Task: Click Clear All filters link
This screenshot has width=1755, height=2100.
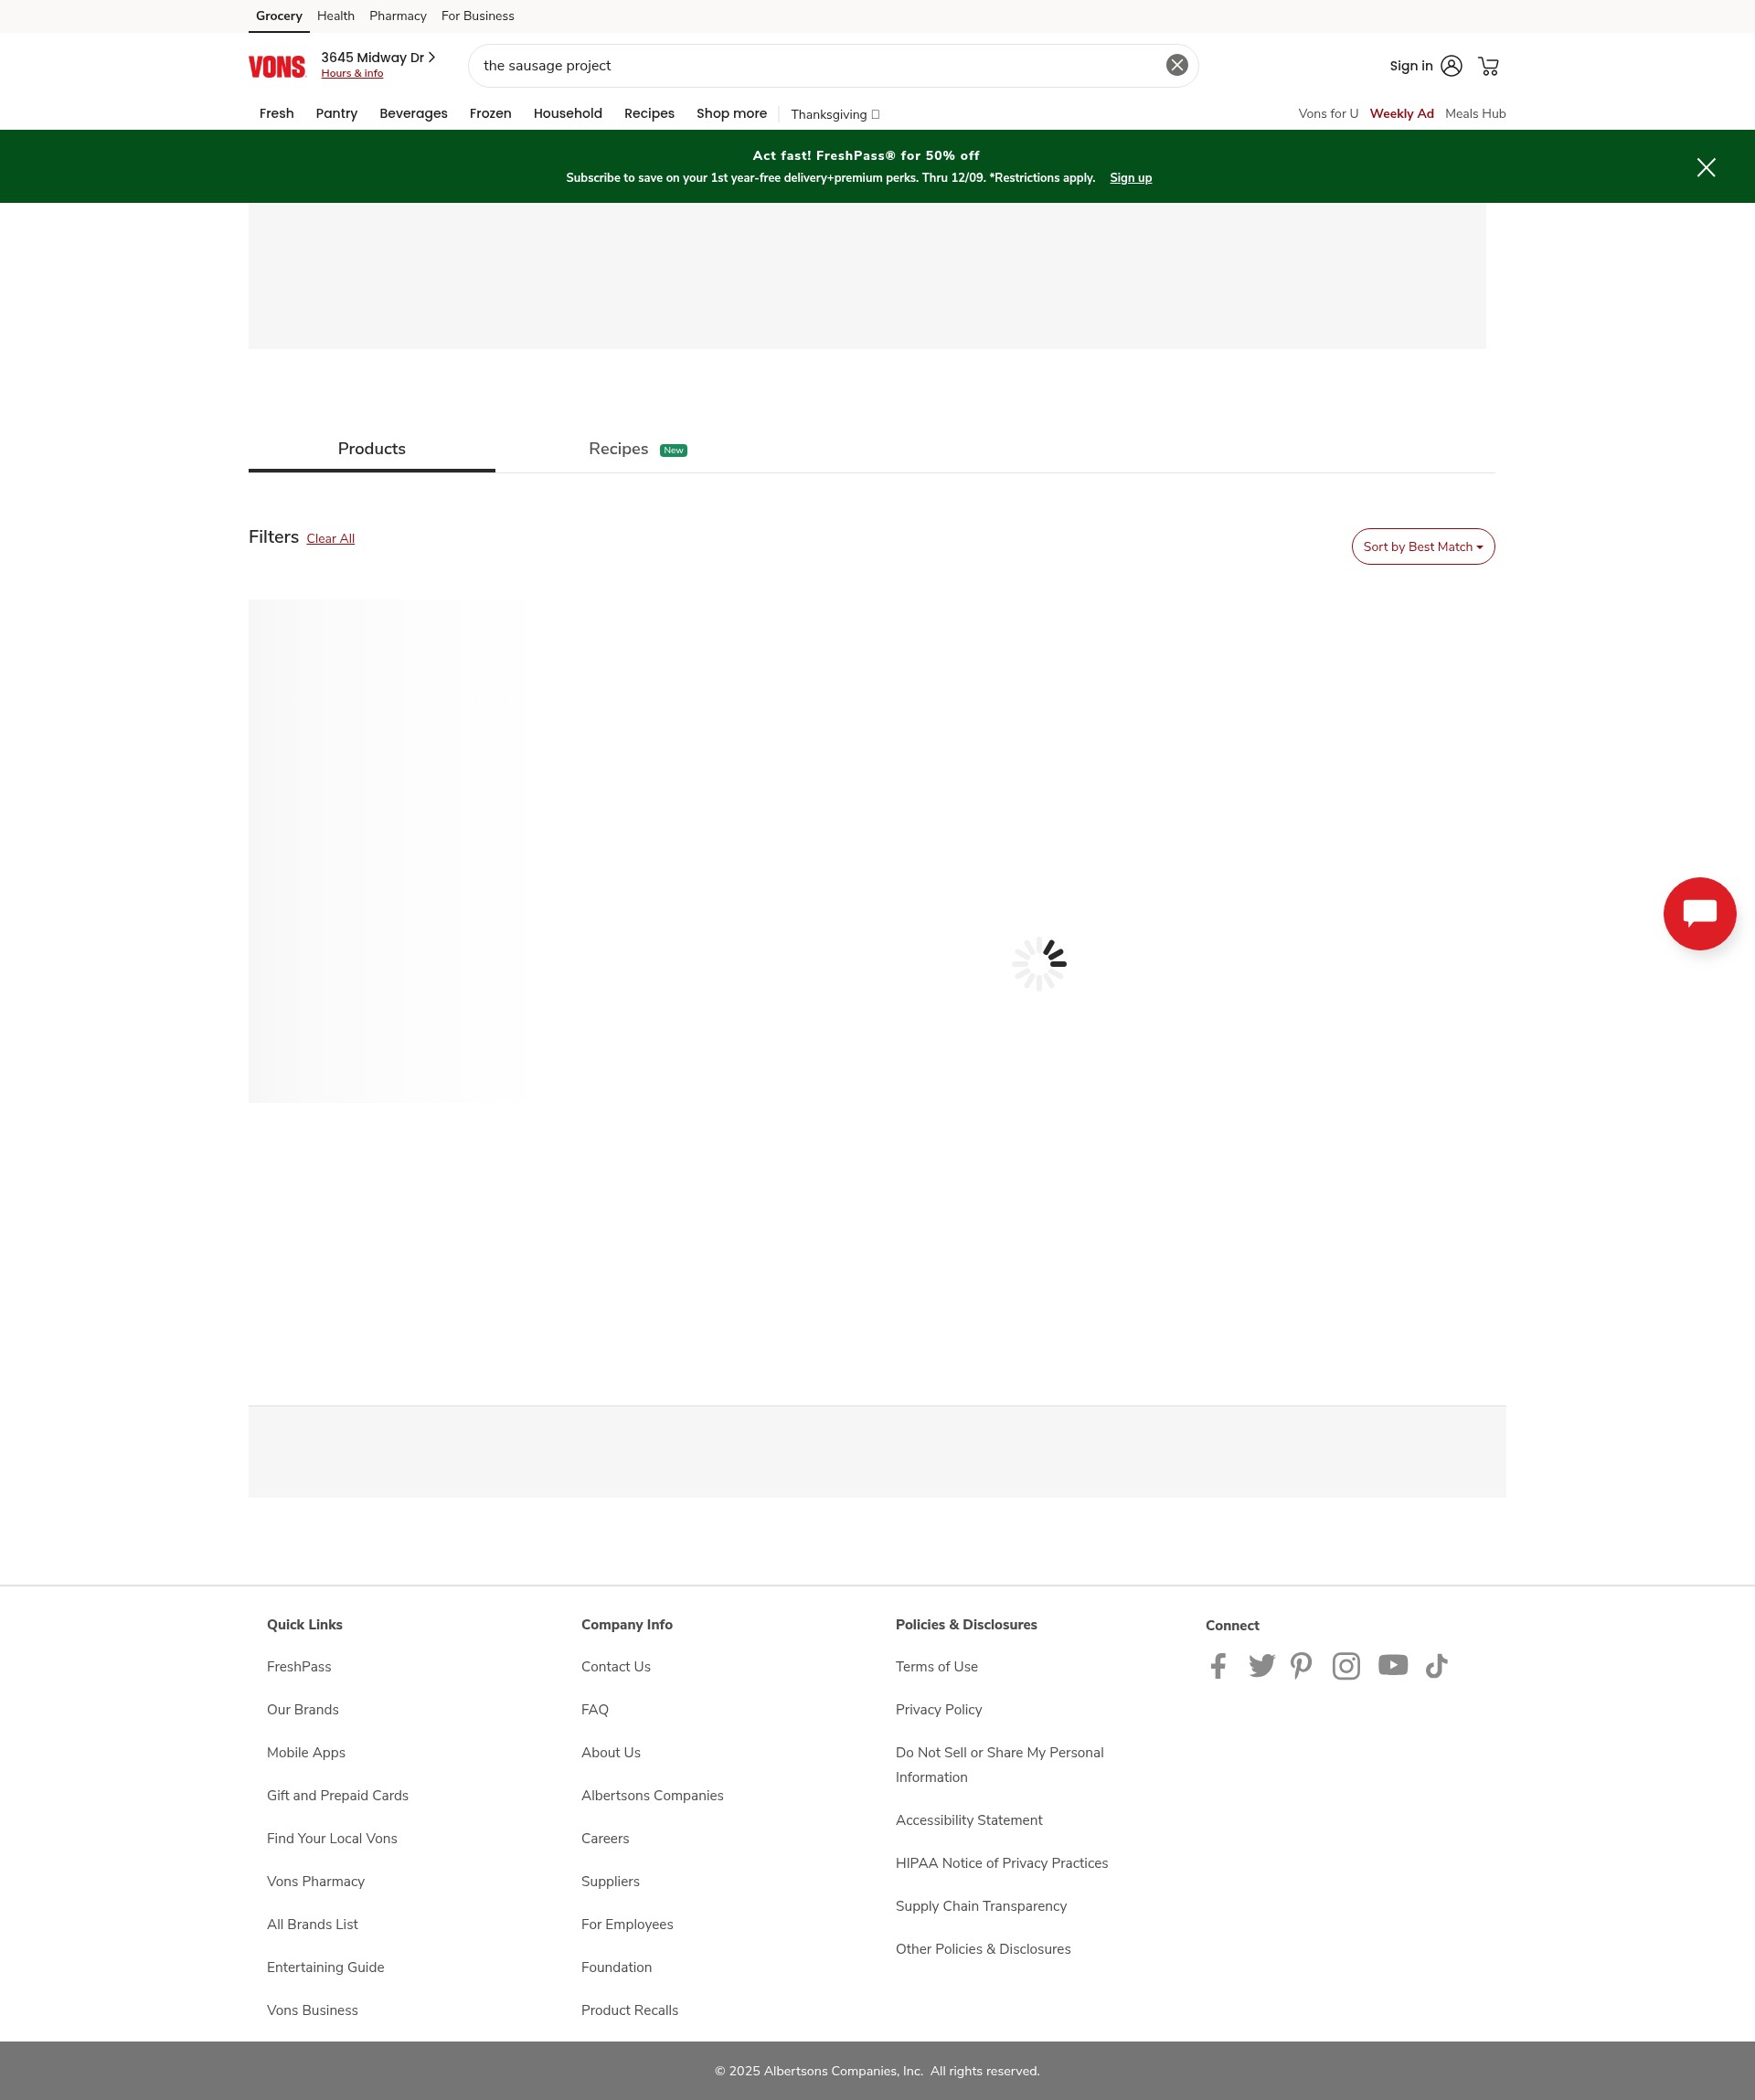Action: (330, 538)
